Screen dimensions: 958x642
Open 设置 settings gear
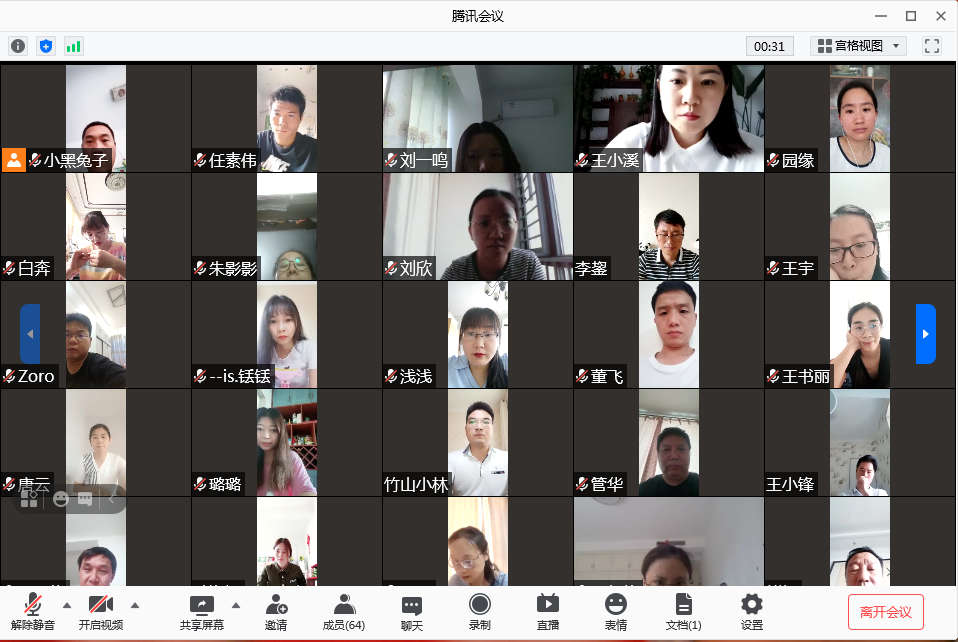(751, 612)
